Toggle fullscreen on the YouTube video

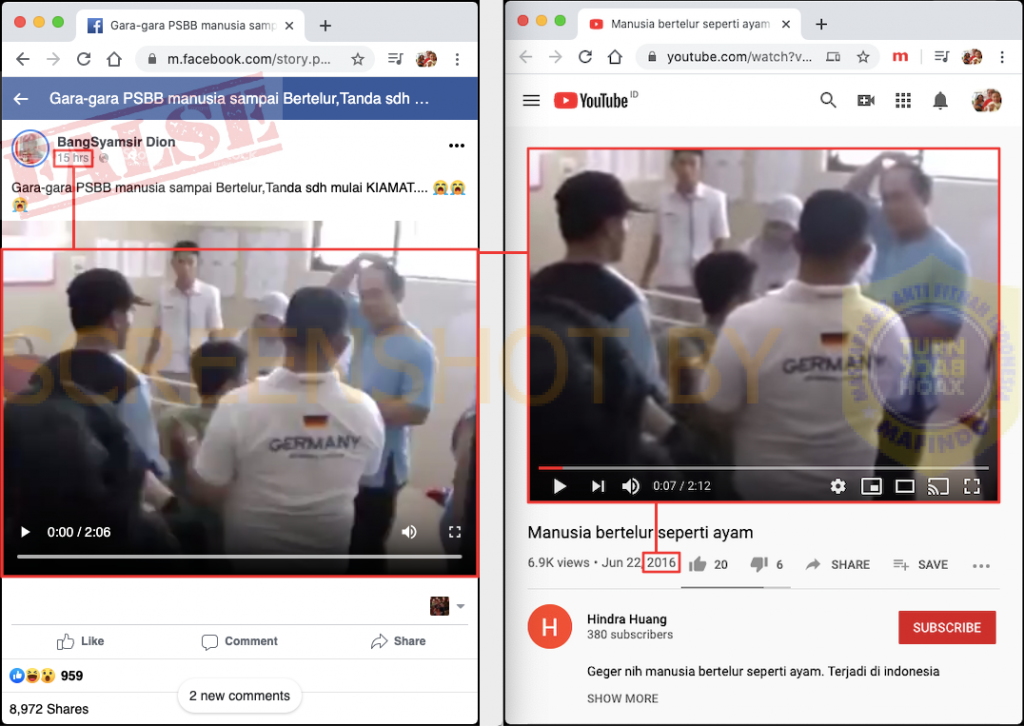point(972,486)
